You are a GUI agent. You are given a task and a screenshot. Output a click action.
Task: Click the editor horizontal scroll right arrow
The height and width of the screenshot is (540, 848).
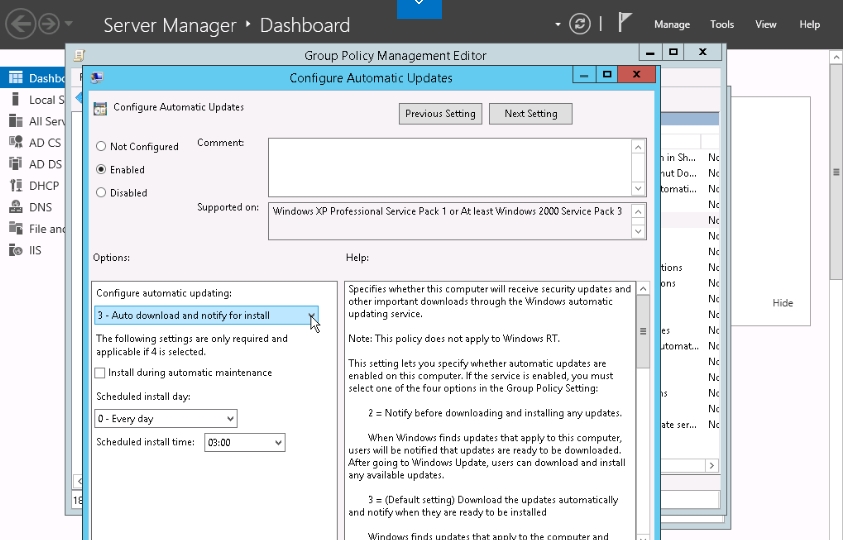(x=712, y=465)
